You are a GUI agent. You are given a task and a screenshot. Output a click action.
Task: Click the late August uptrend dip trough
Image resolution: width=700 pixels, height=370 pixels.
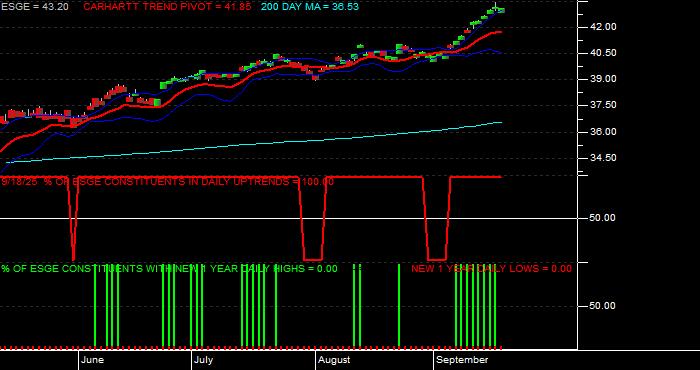437,259
